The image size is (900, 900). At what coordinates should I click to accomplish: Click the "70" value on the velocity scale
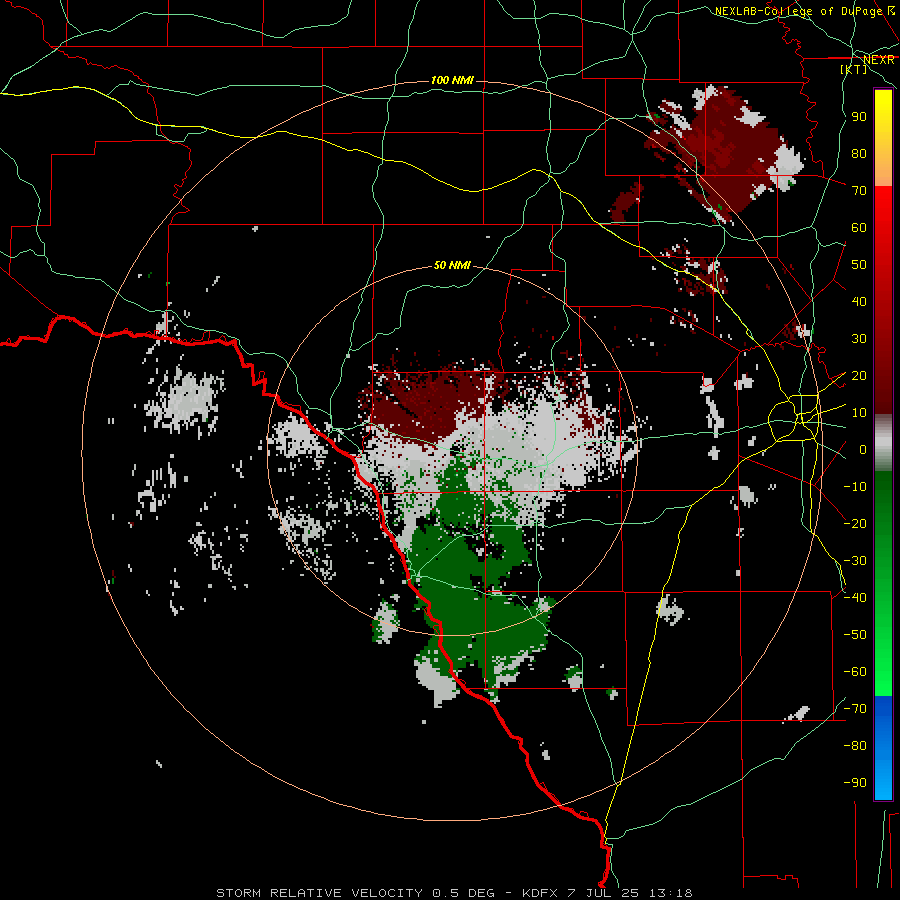[859, 191]
